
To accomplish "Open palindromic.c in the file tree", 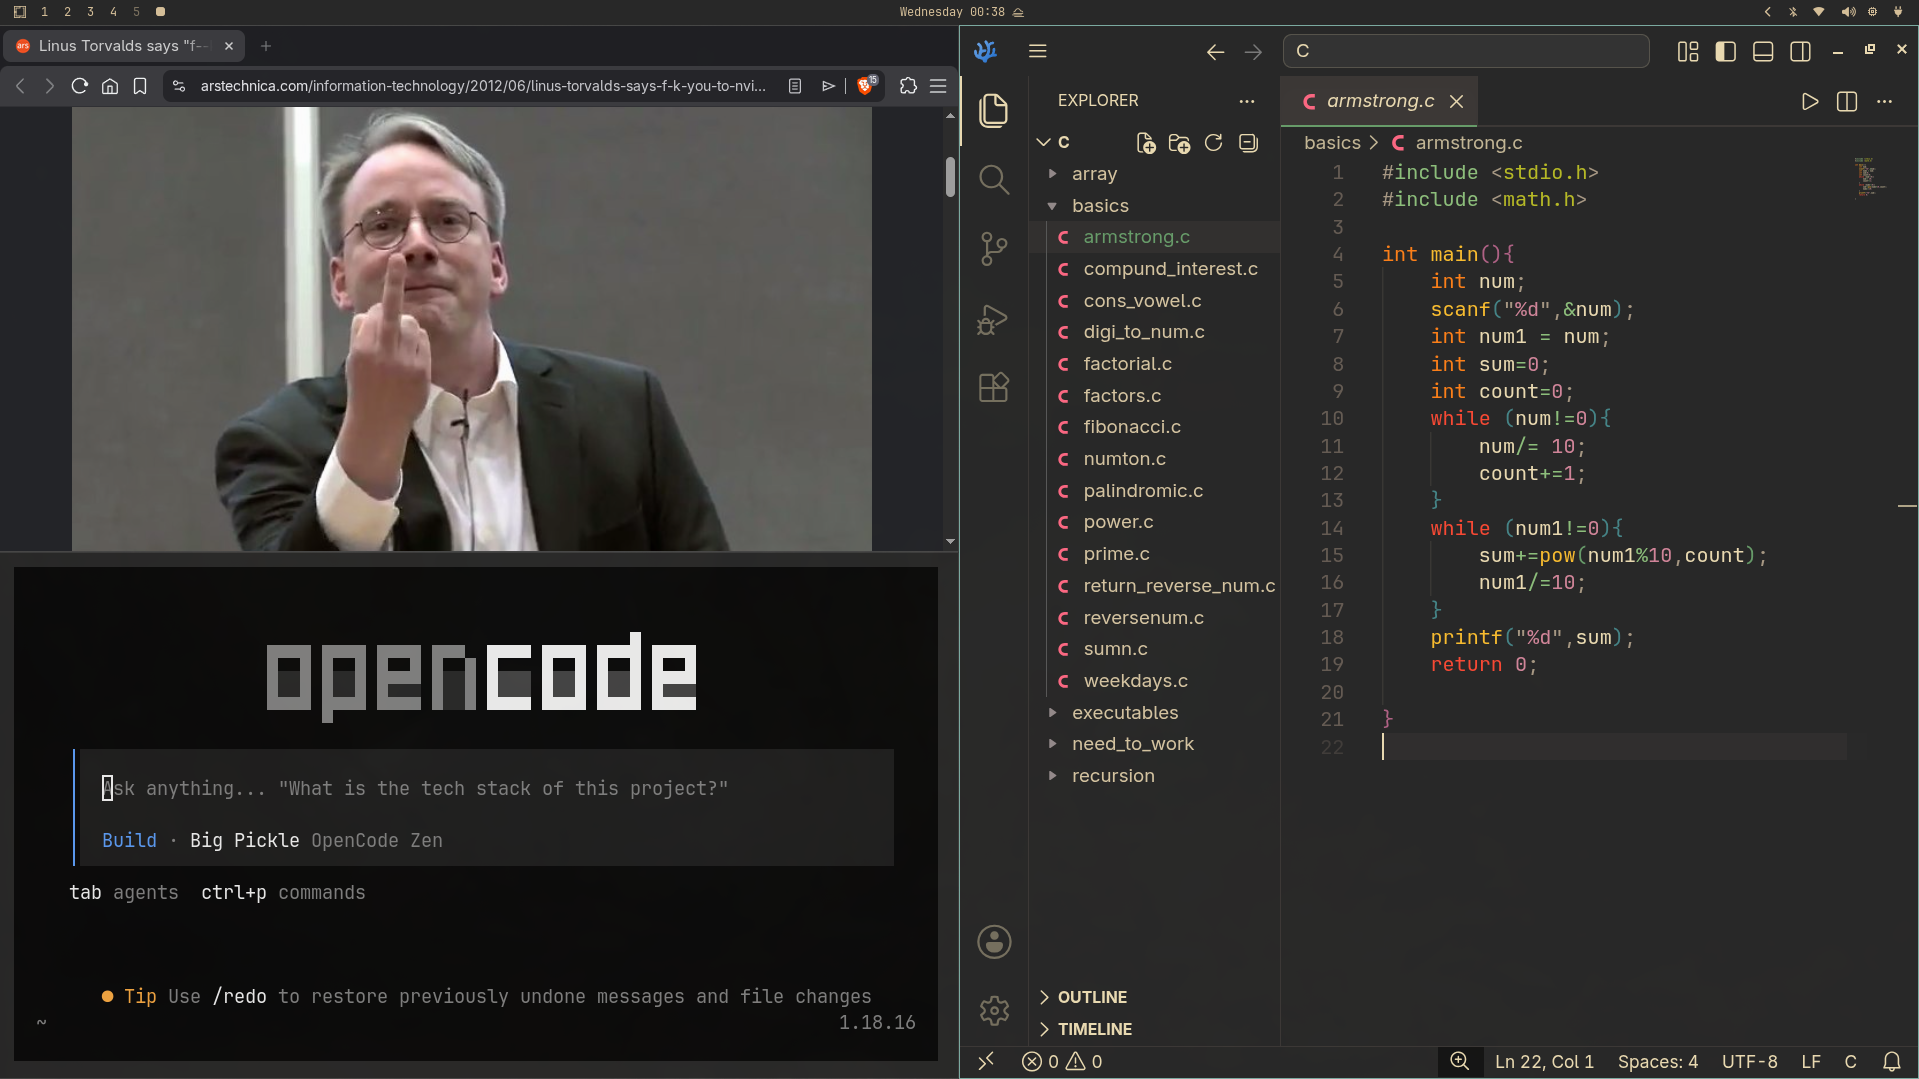I will point(1143,491).
